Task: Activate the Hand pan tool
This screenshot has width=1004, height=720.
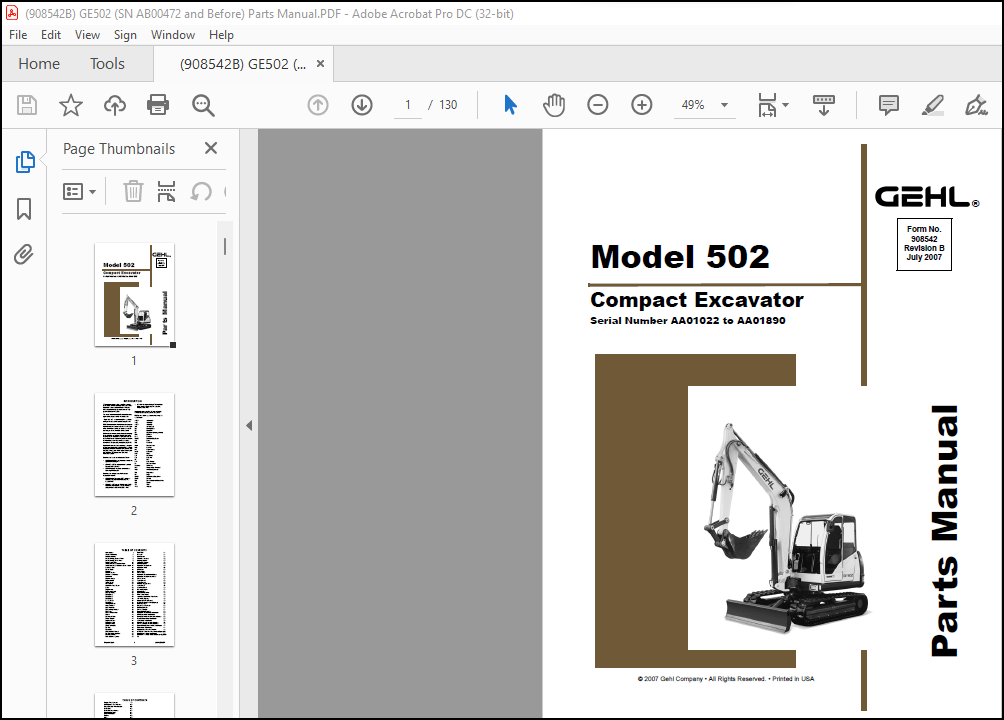Action: [x=554, y=105]
